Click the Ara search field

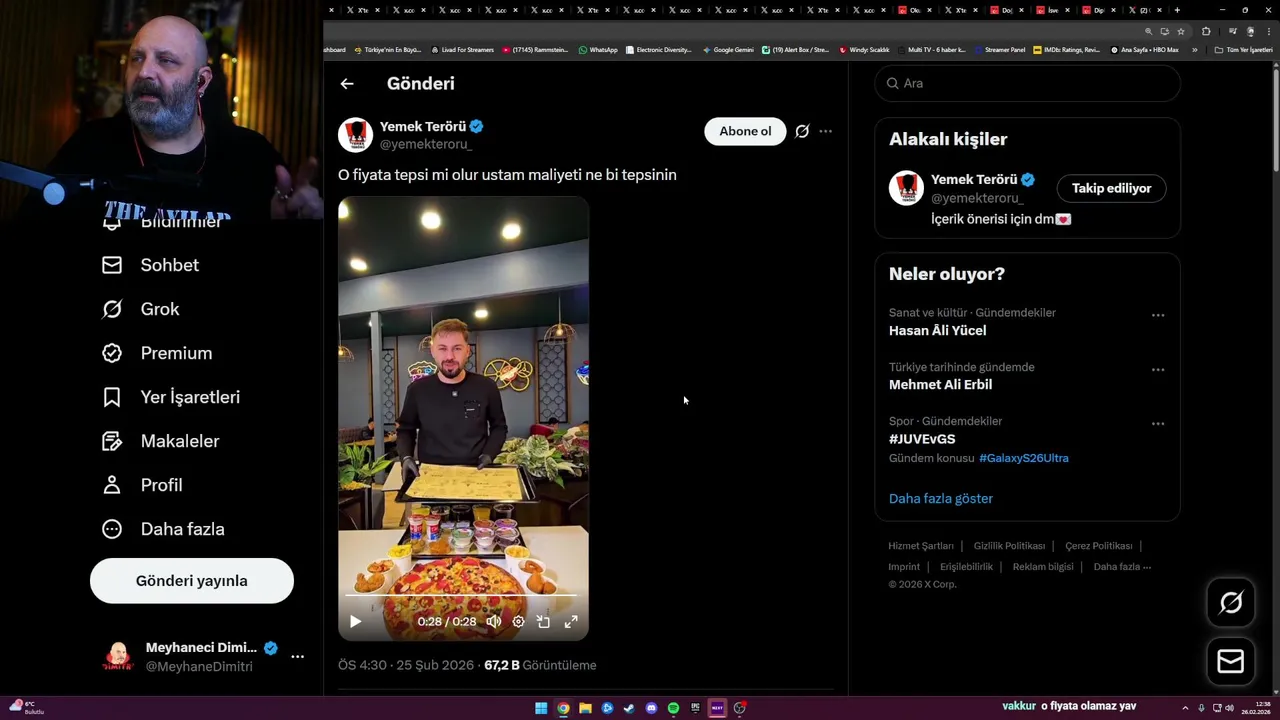[x=1027, y=83]
